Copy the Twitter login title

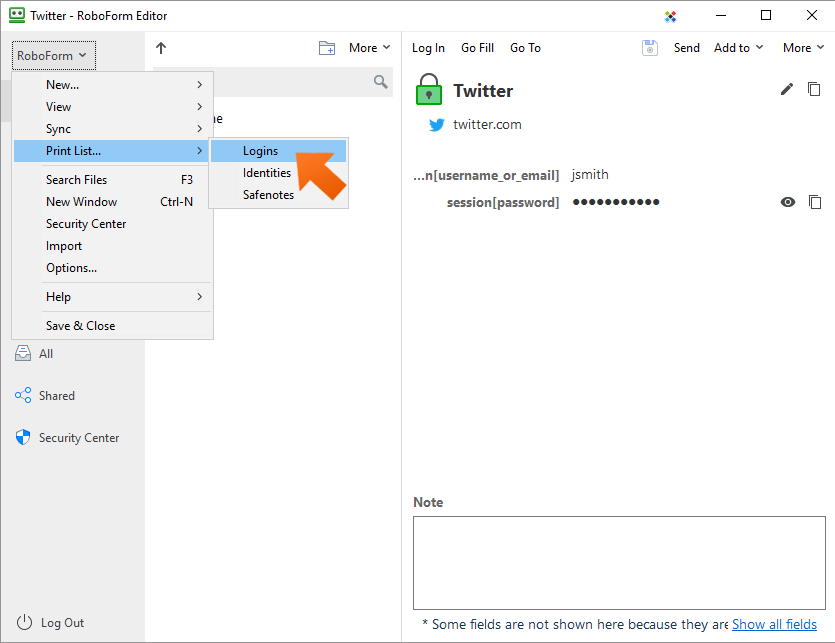coord(814,89)
